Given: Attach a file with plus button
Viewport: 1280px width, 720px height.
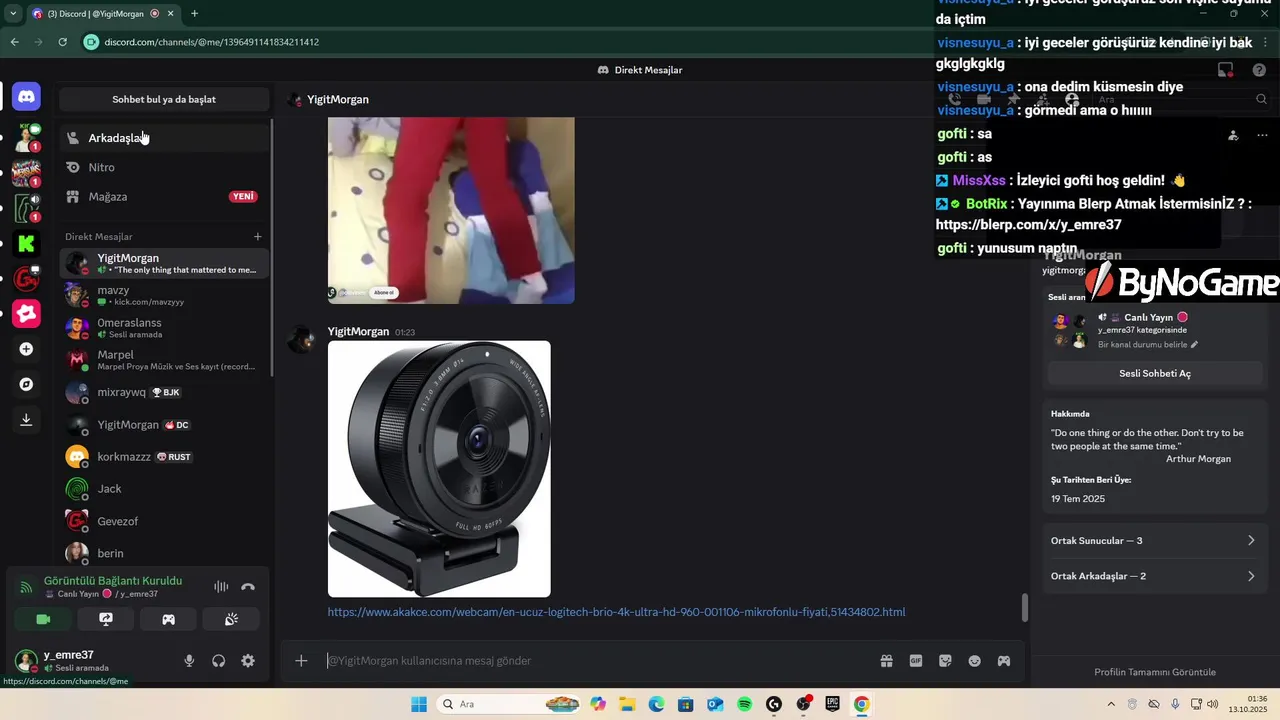Looking at the screenshot, I should [x=301, y=661].
